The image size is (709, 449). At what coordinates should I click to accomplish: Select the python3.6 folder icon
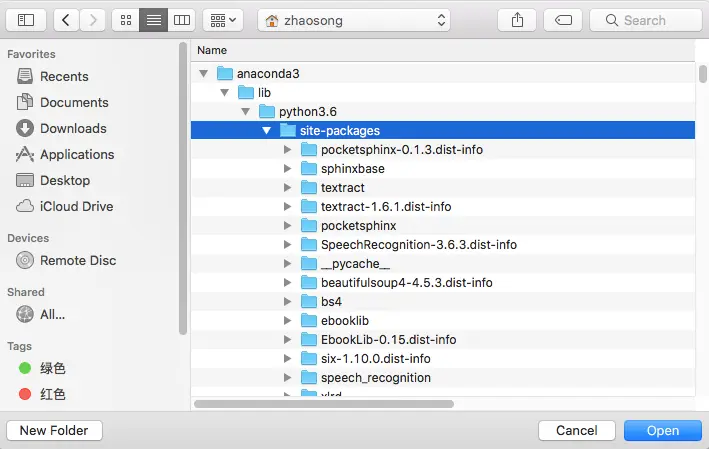click(267, 111)
